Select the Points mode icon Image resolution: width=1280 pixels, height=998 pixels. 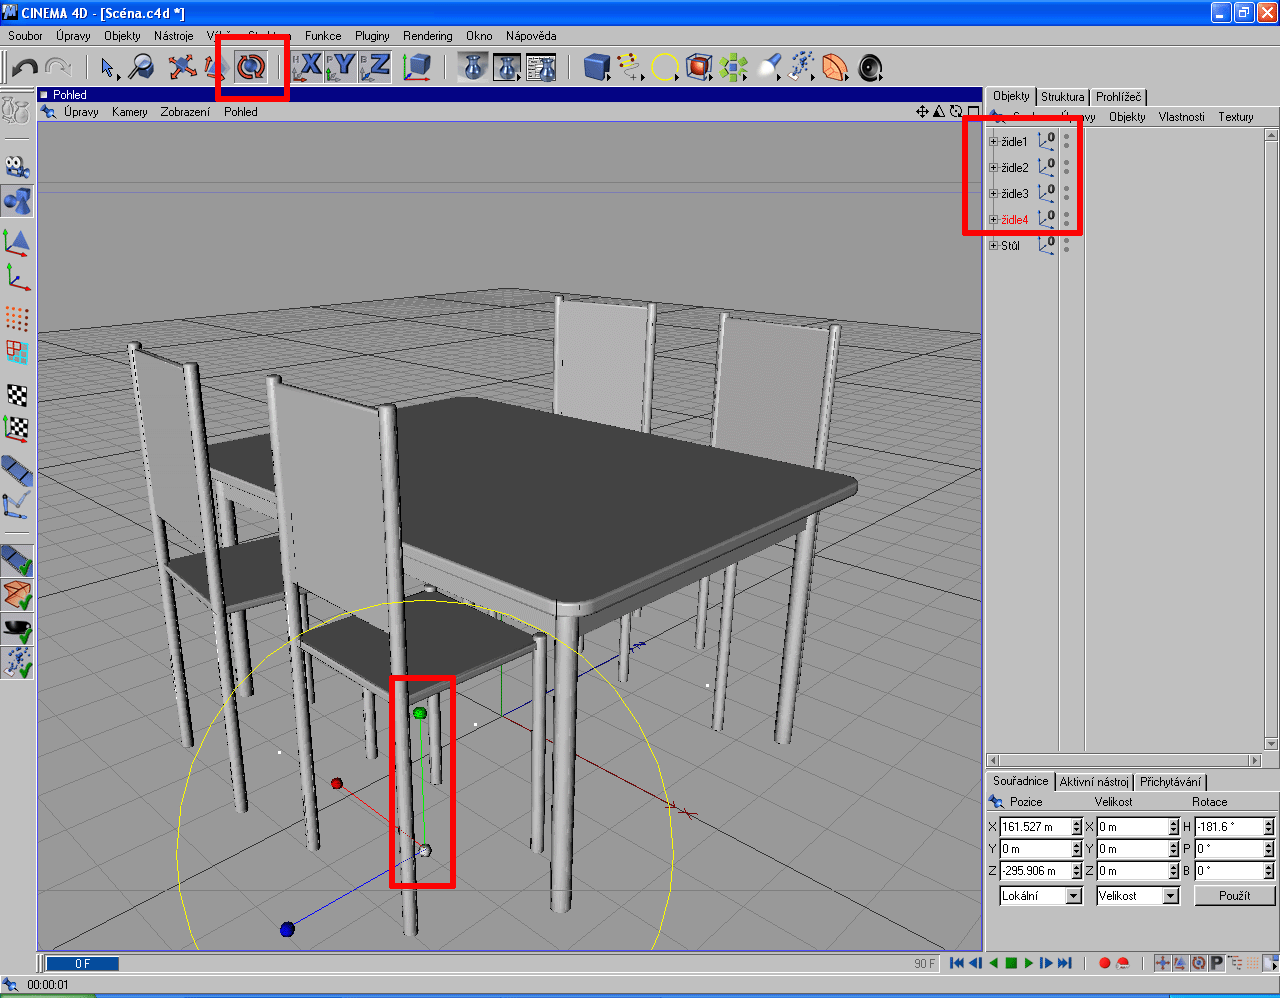tap(17, 318)
